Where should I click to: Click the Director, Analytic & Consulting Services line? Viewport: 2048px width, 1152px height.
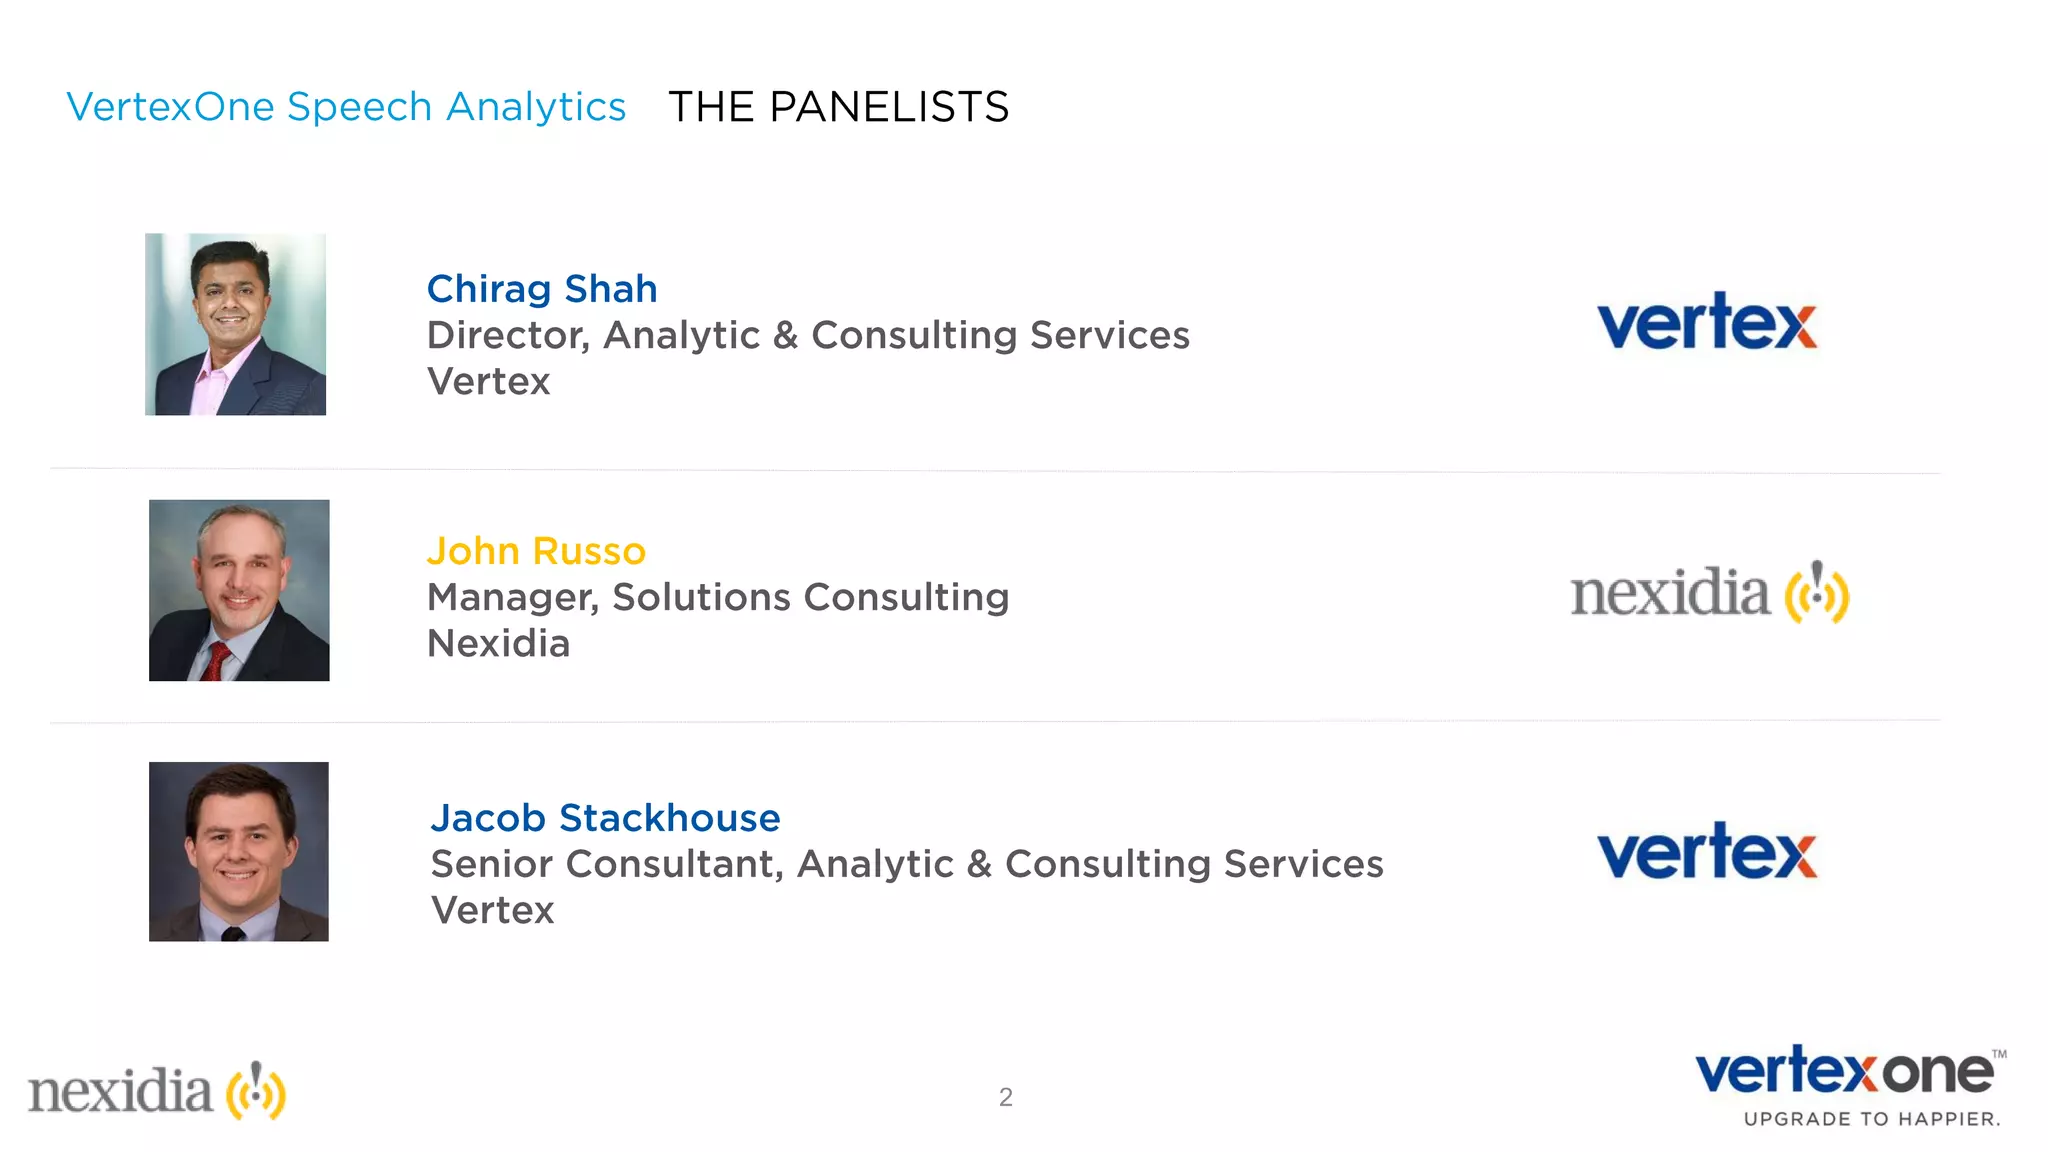[808, 335]
